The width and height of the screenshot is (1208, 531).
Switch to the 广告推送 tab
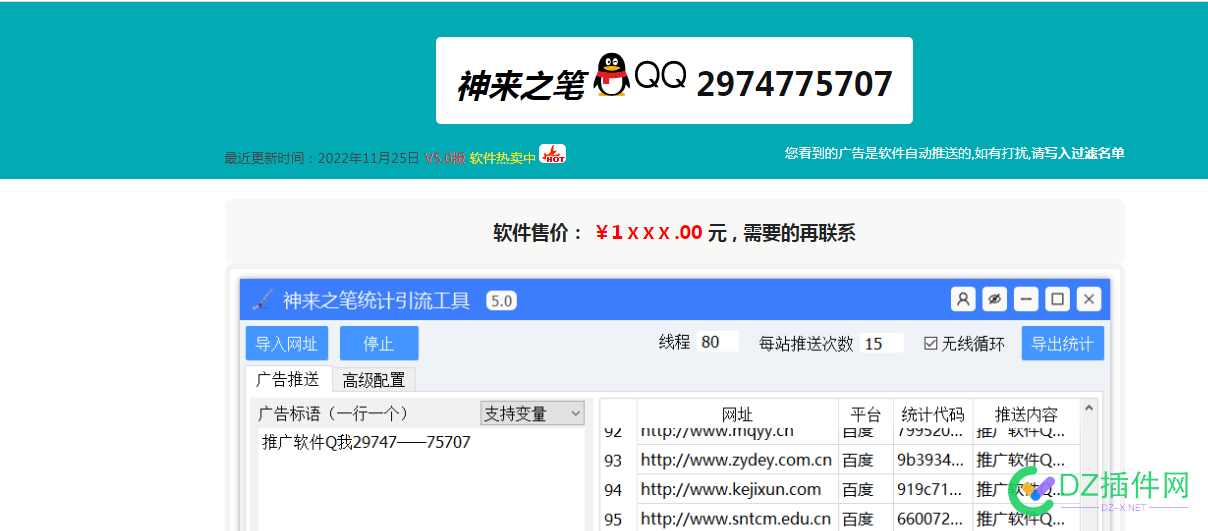pyautogui.click(x=288, y=380)
